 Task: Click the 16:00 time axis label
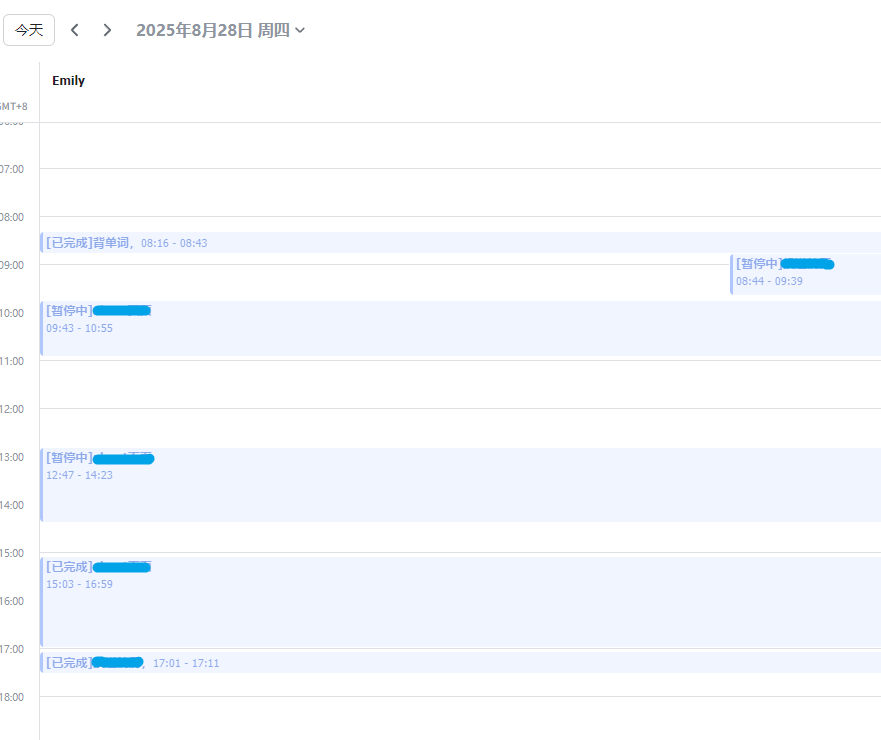11,601
